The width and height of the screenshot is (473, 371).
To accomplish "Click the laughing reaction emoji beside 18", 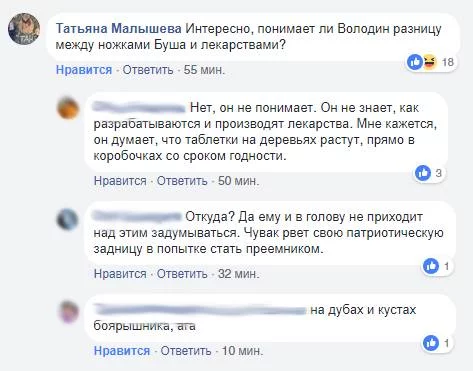I will tap(430, 62).
